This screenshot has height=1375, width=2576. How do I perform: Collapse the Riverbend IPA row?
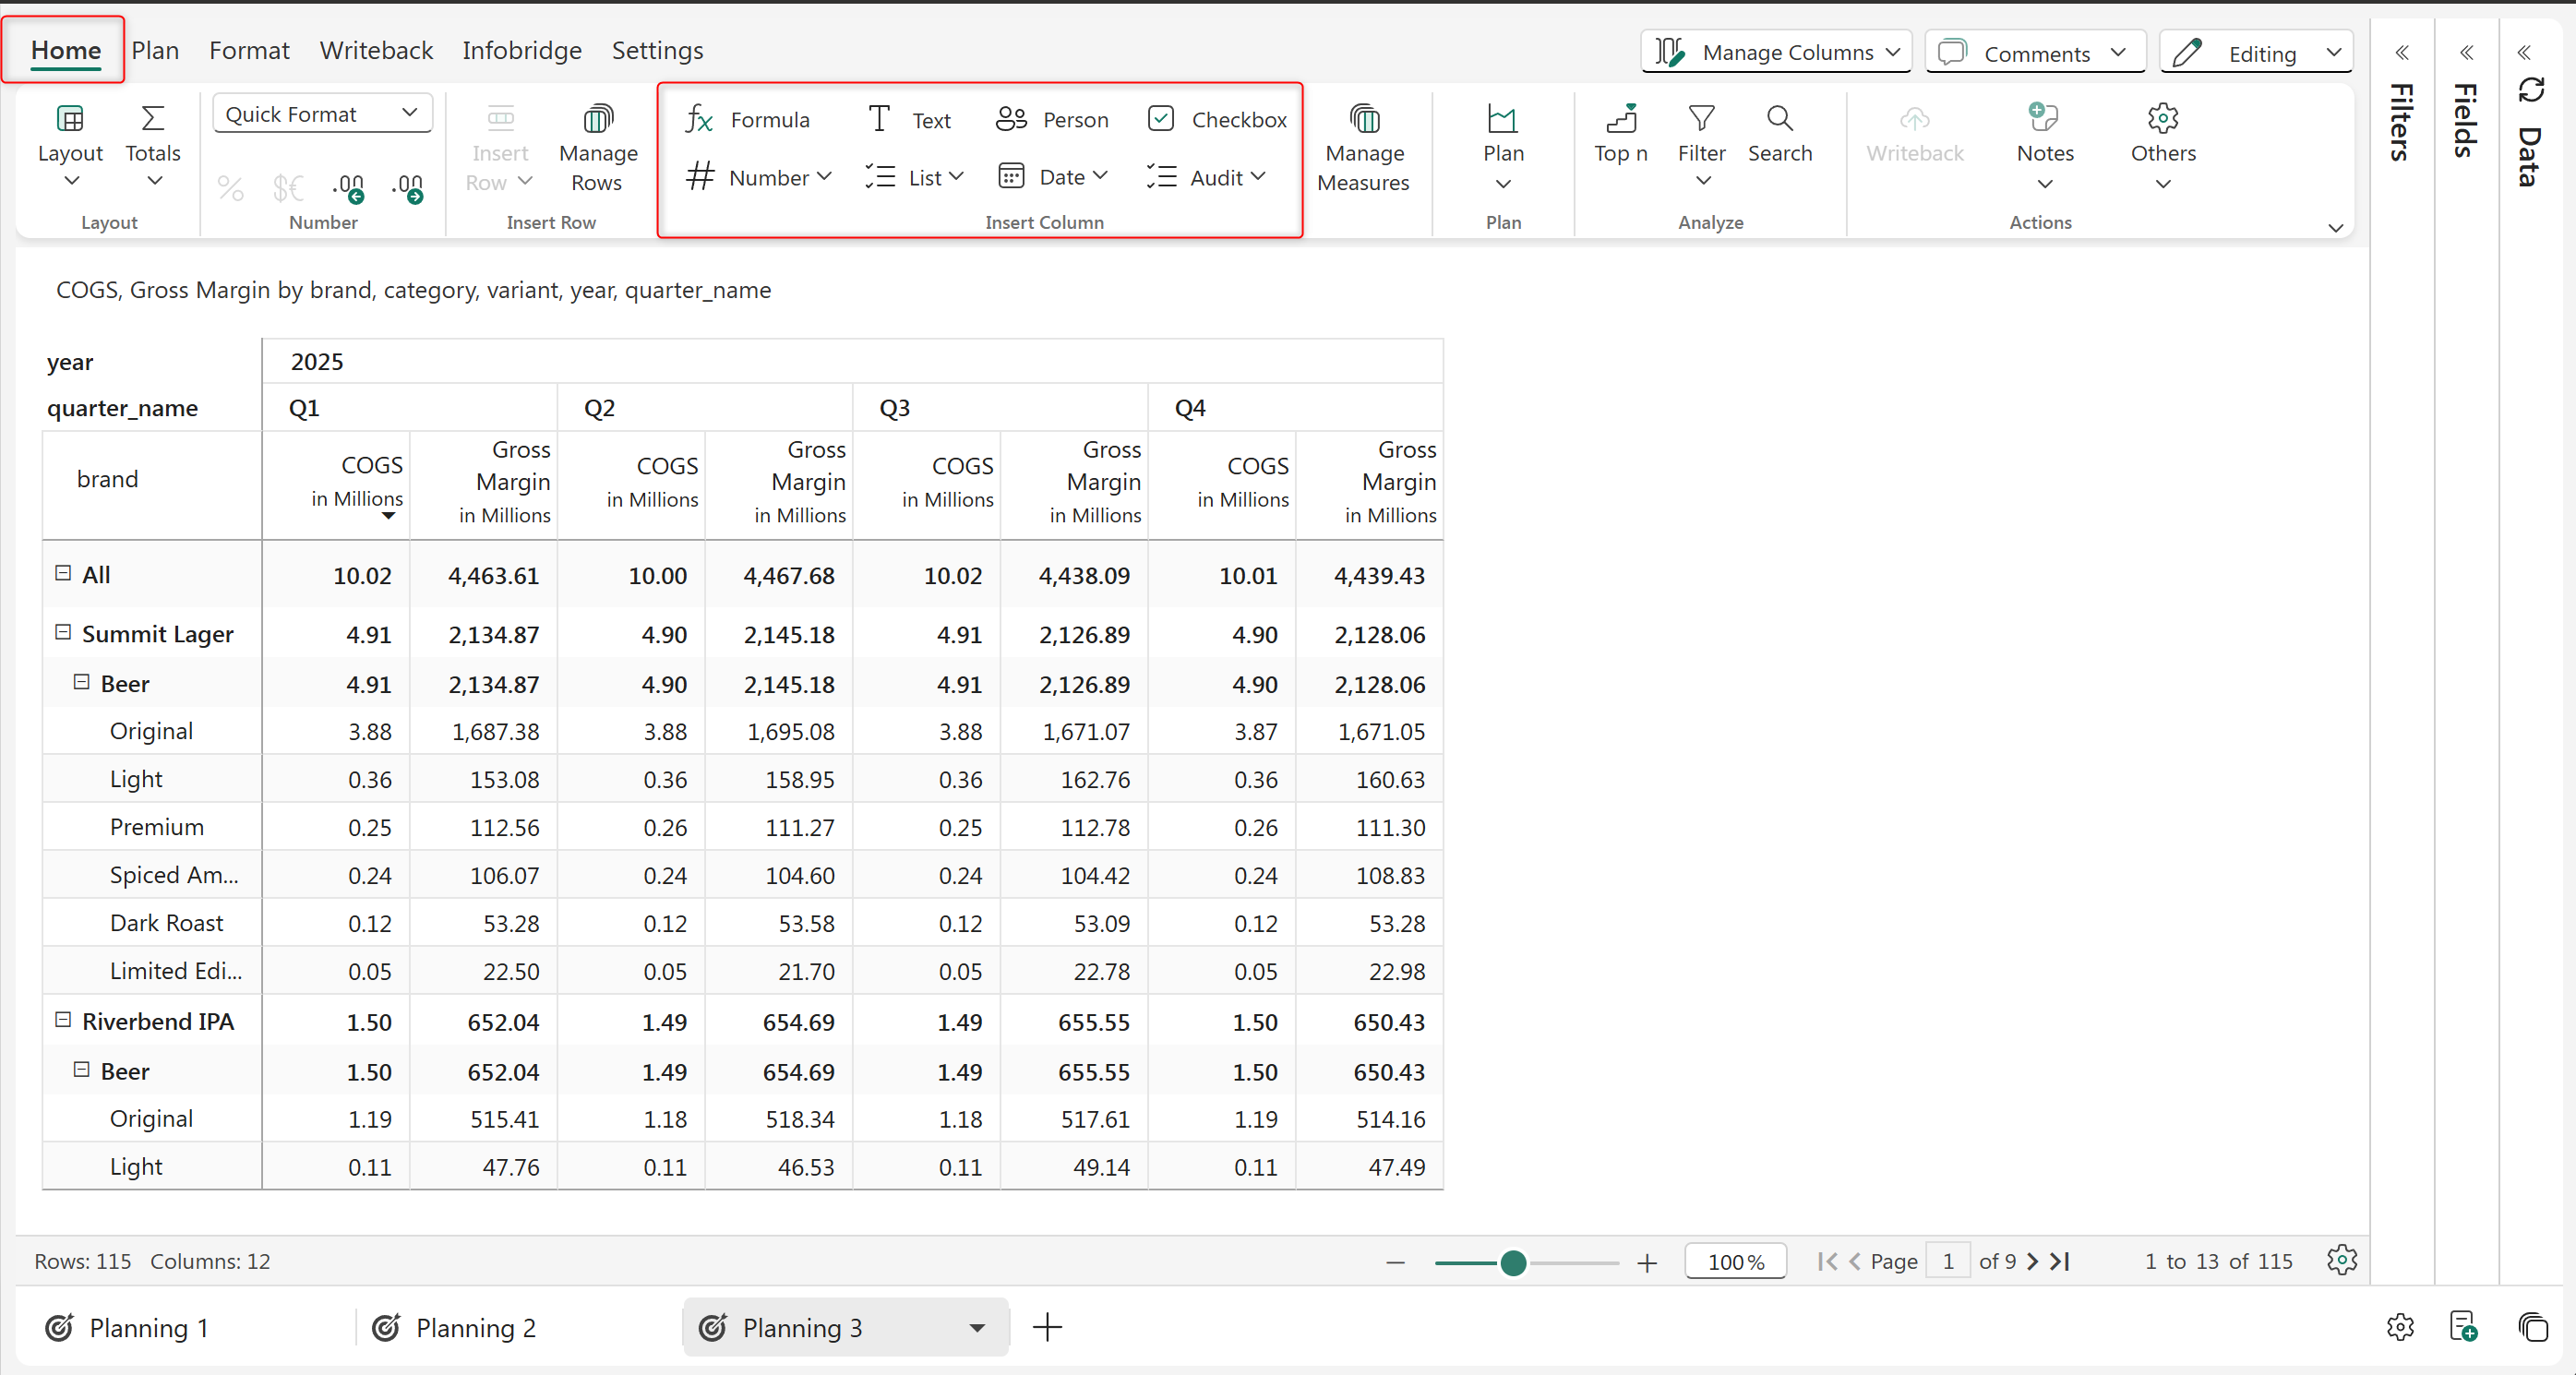[63, 1020]
